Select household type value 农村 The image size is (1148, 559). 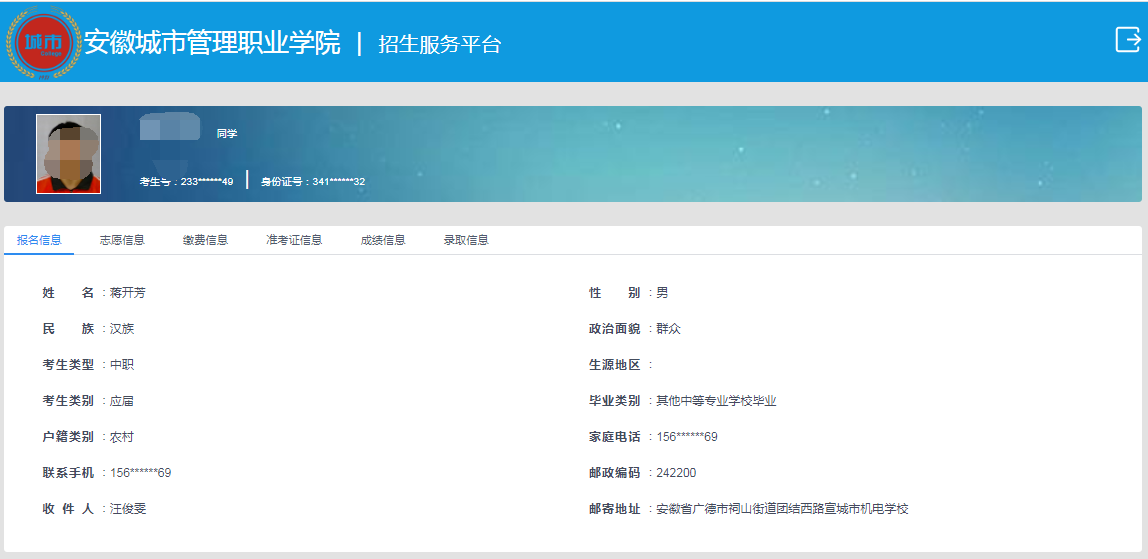(x=122, y=437)
